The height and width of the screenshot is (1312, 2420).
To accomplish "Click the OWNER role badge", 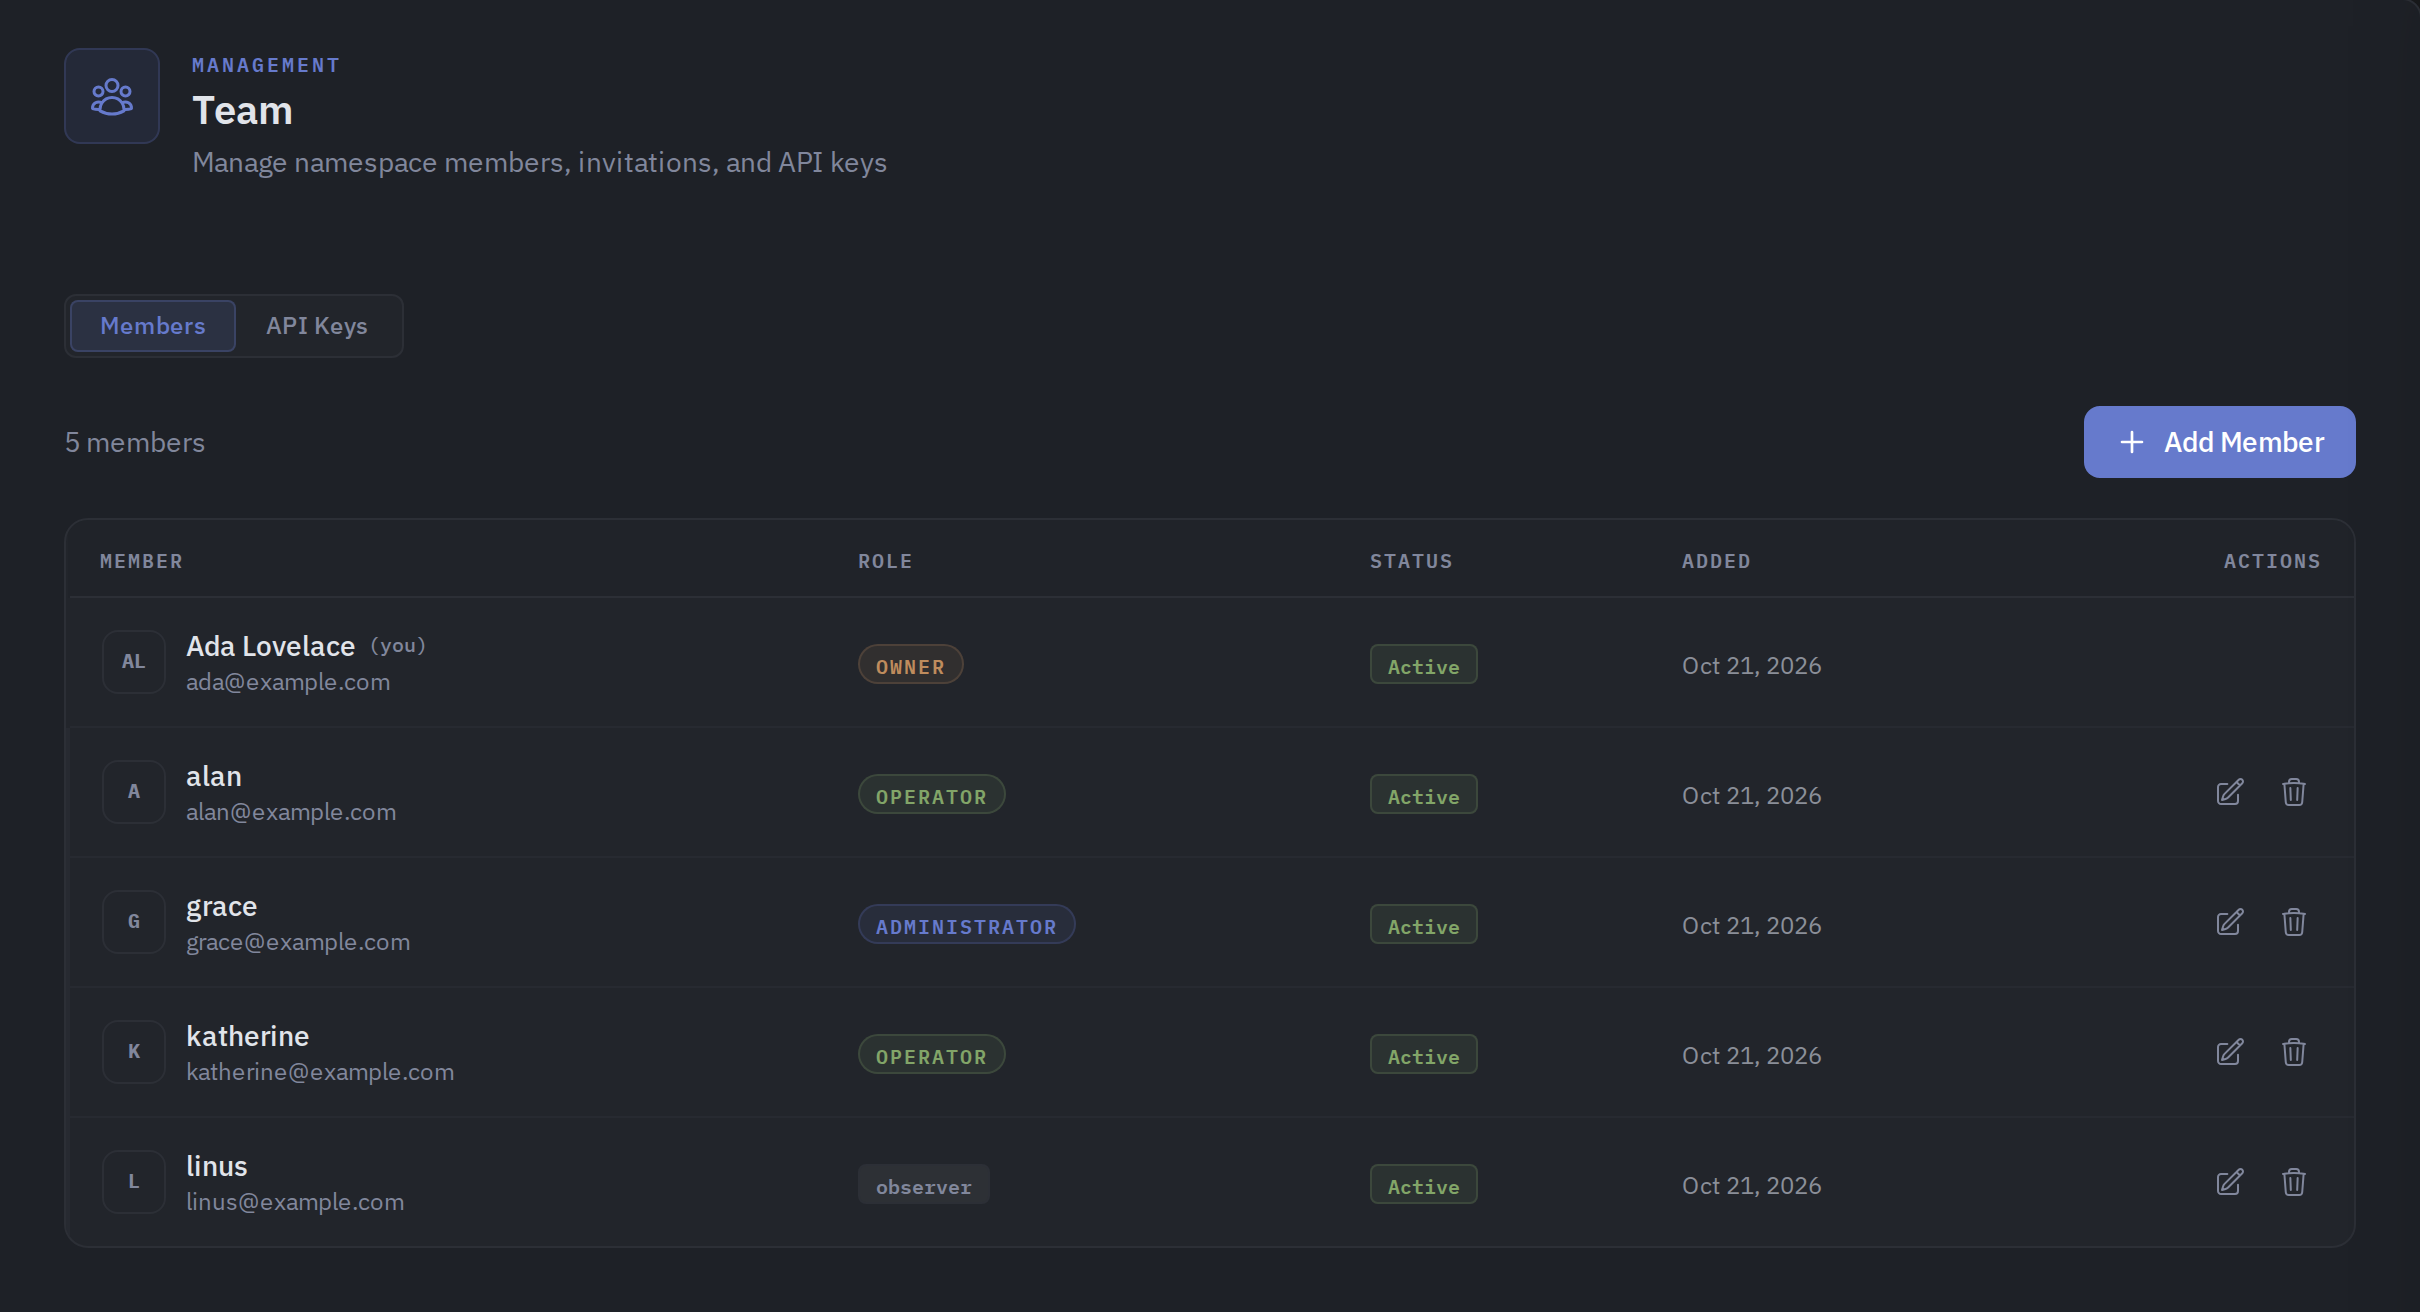I will click(x=911, y=665).
